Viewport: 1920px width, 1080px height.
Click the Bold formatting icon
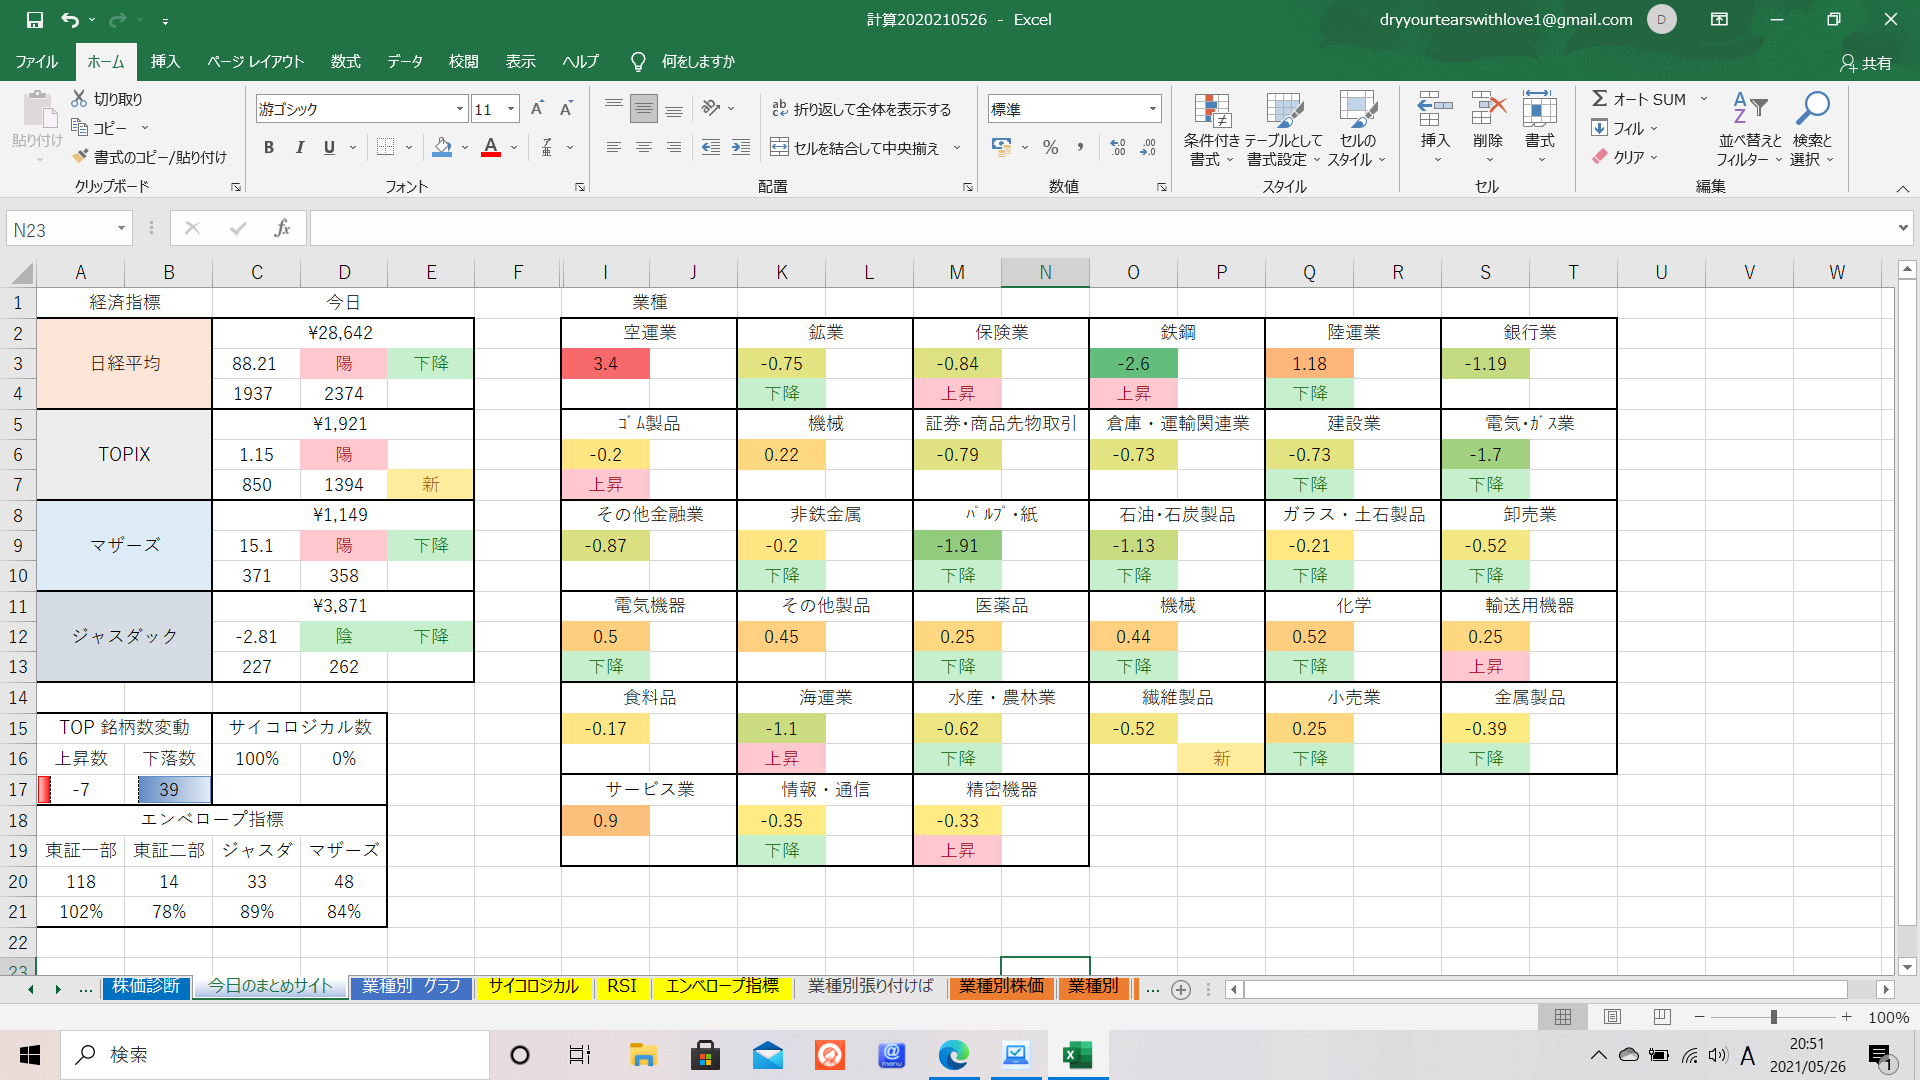click(x=269, y=148)
